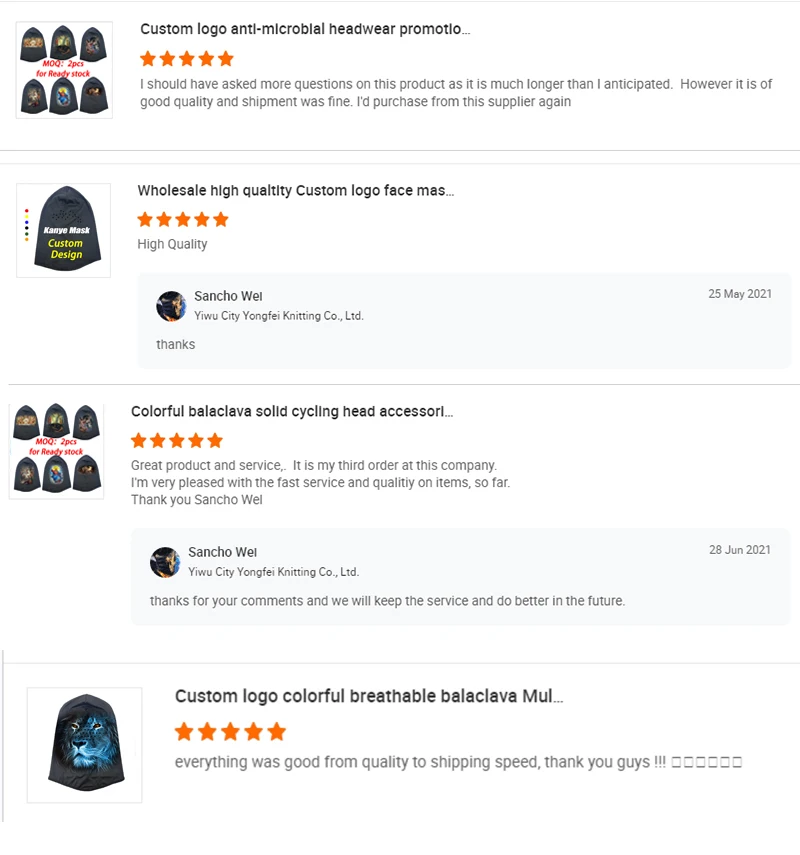This screenshot has width=800, height=855.
Task: Click Yiwu City Yongfei Knitting Co. in the 25 May reply
Action: pos(278,316)
